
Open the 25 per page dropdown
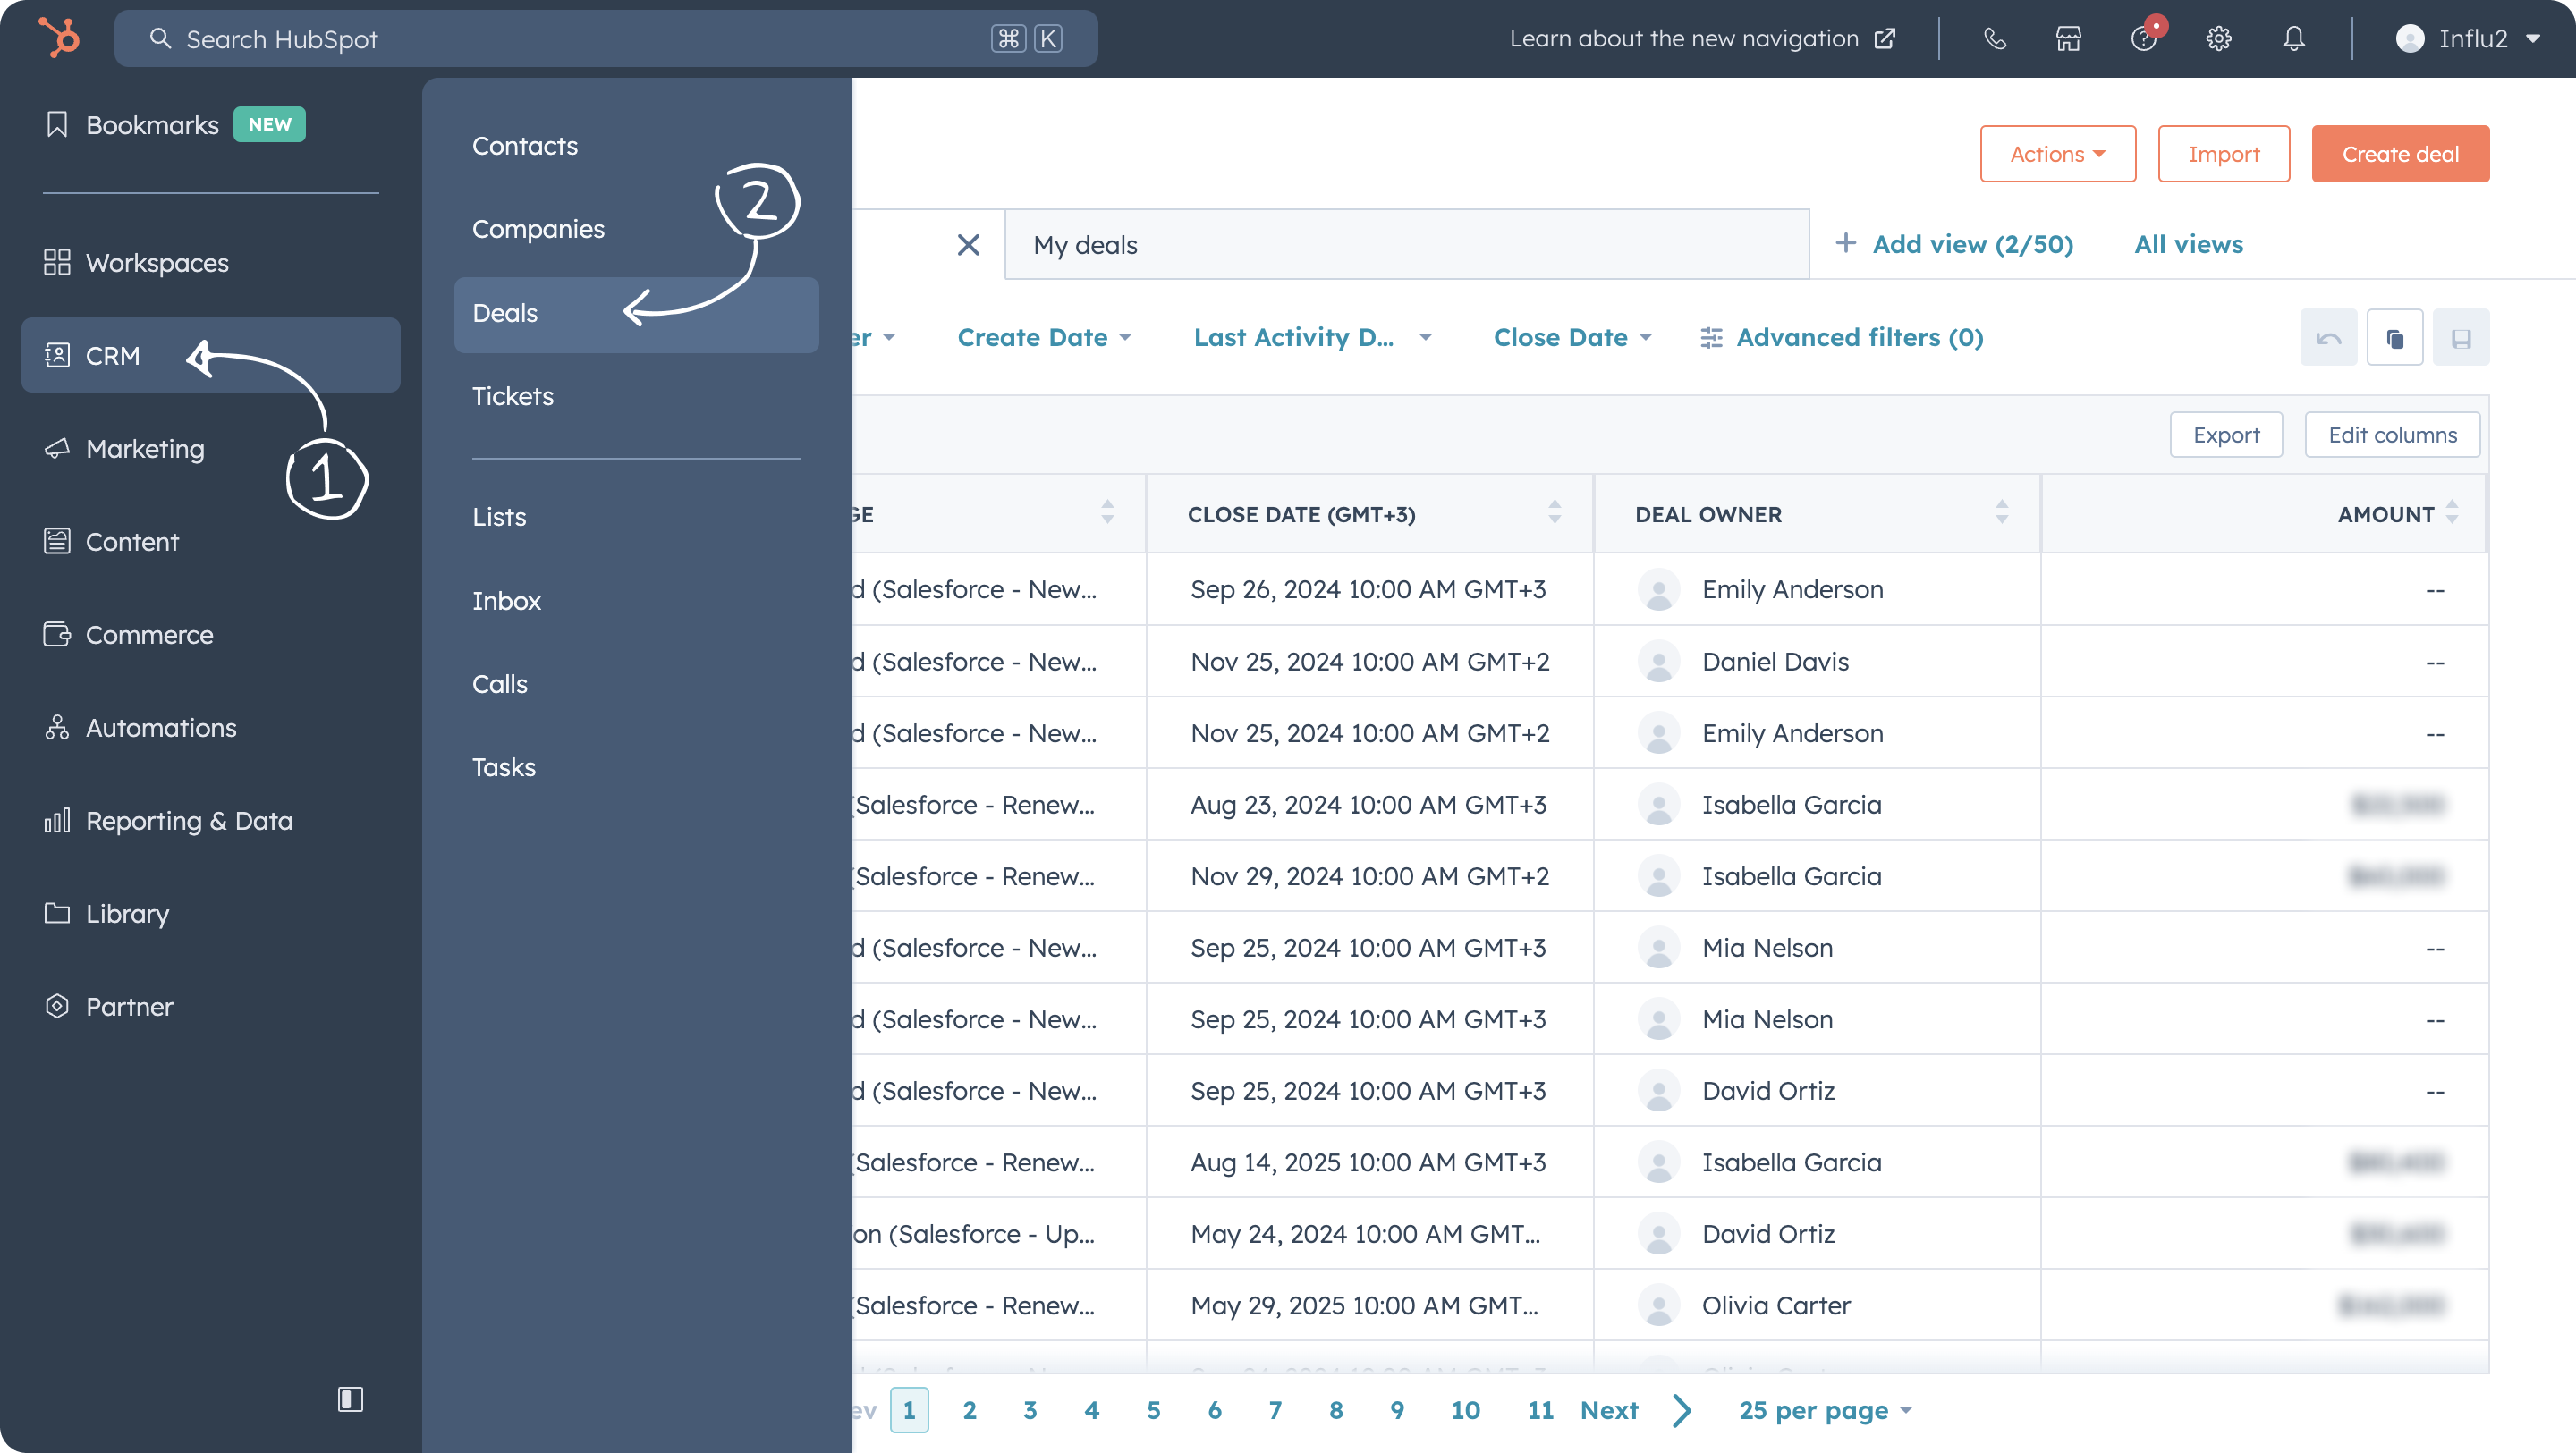(x=1824, y=1410)
